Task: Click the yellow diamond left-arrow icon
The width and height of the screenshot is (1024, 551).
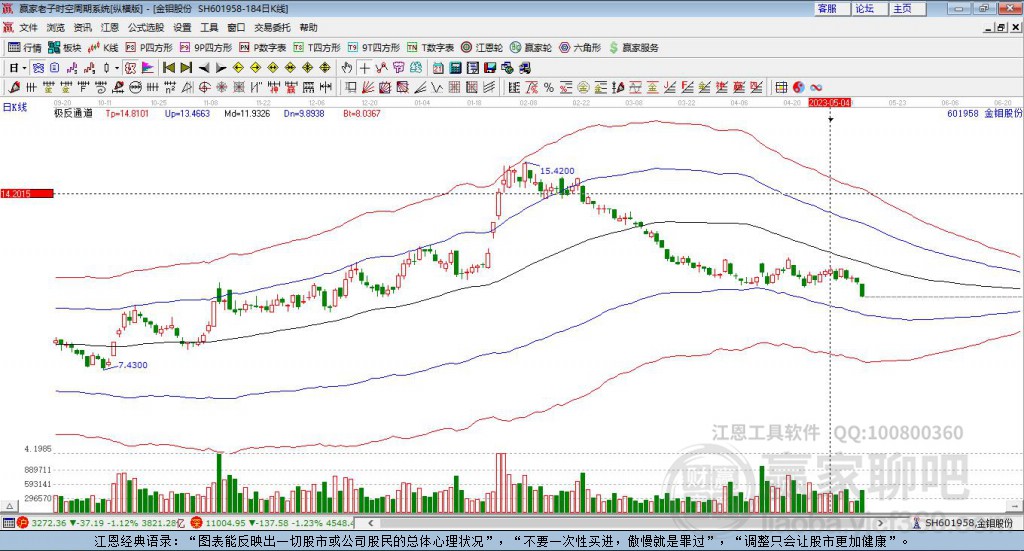Action: (x=238, y=68)
